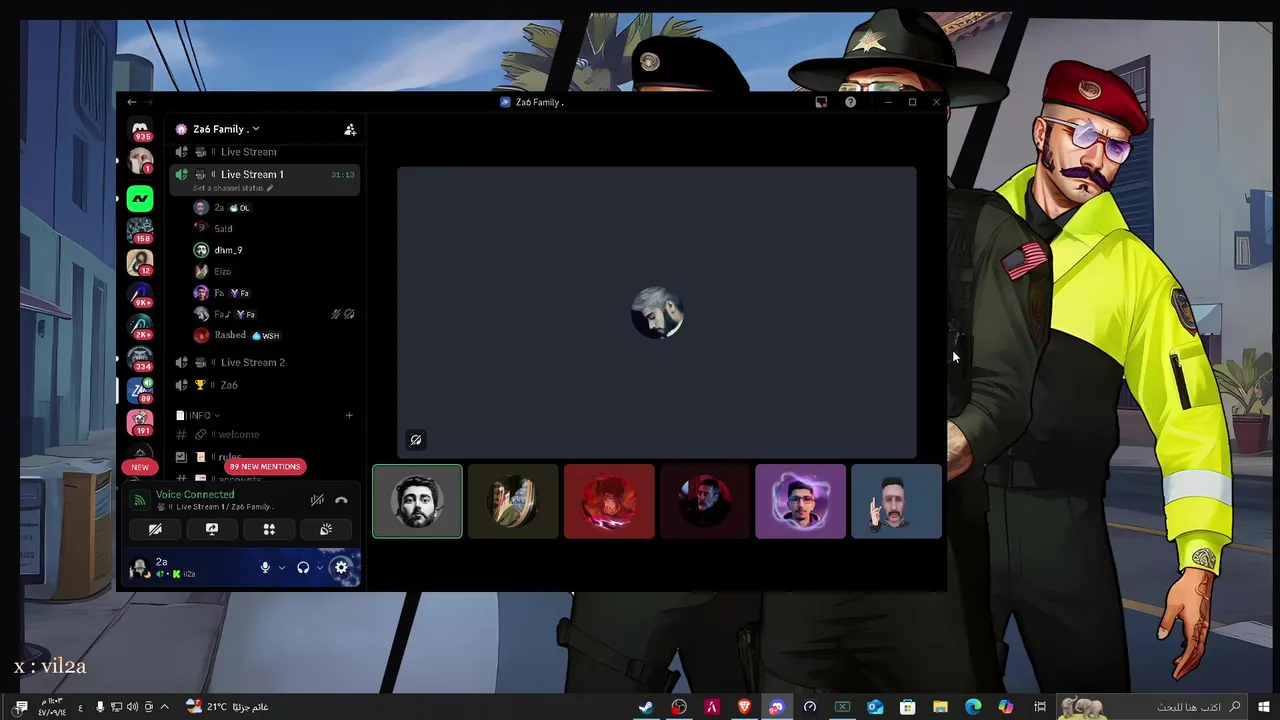Screen dimensions: 1280x720
Task: Click the 2a user avatar in user panel
Action: coord(140,568)
